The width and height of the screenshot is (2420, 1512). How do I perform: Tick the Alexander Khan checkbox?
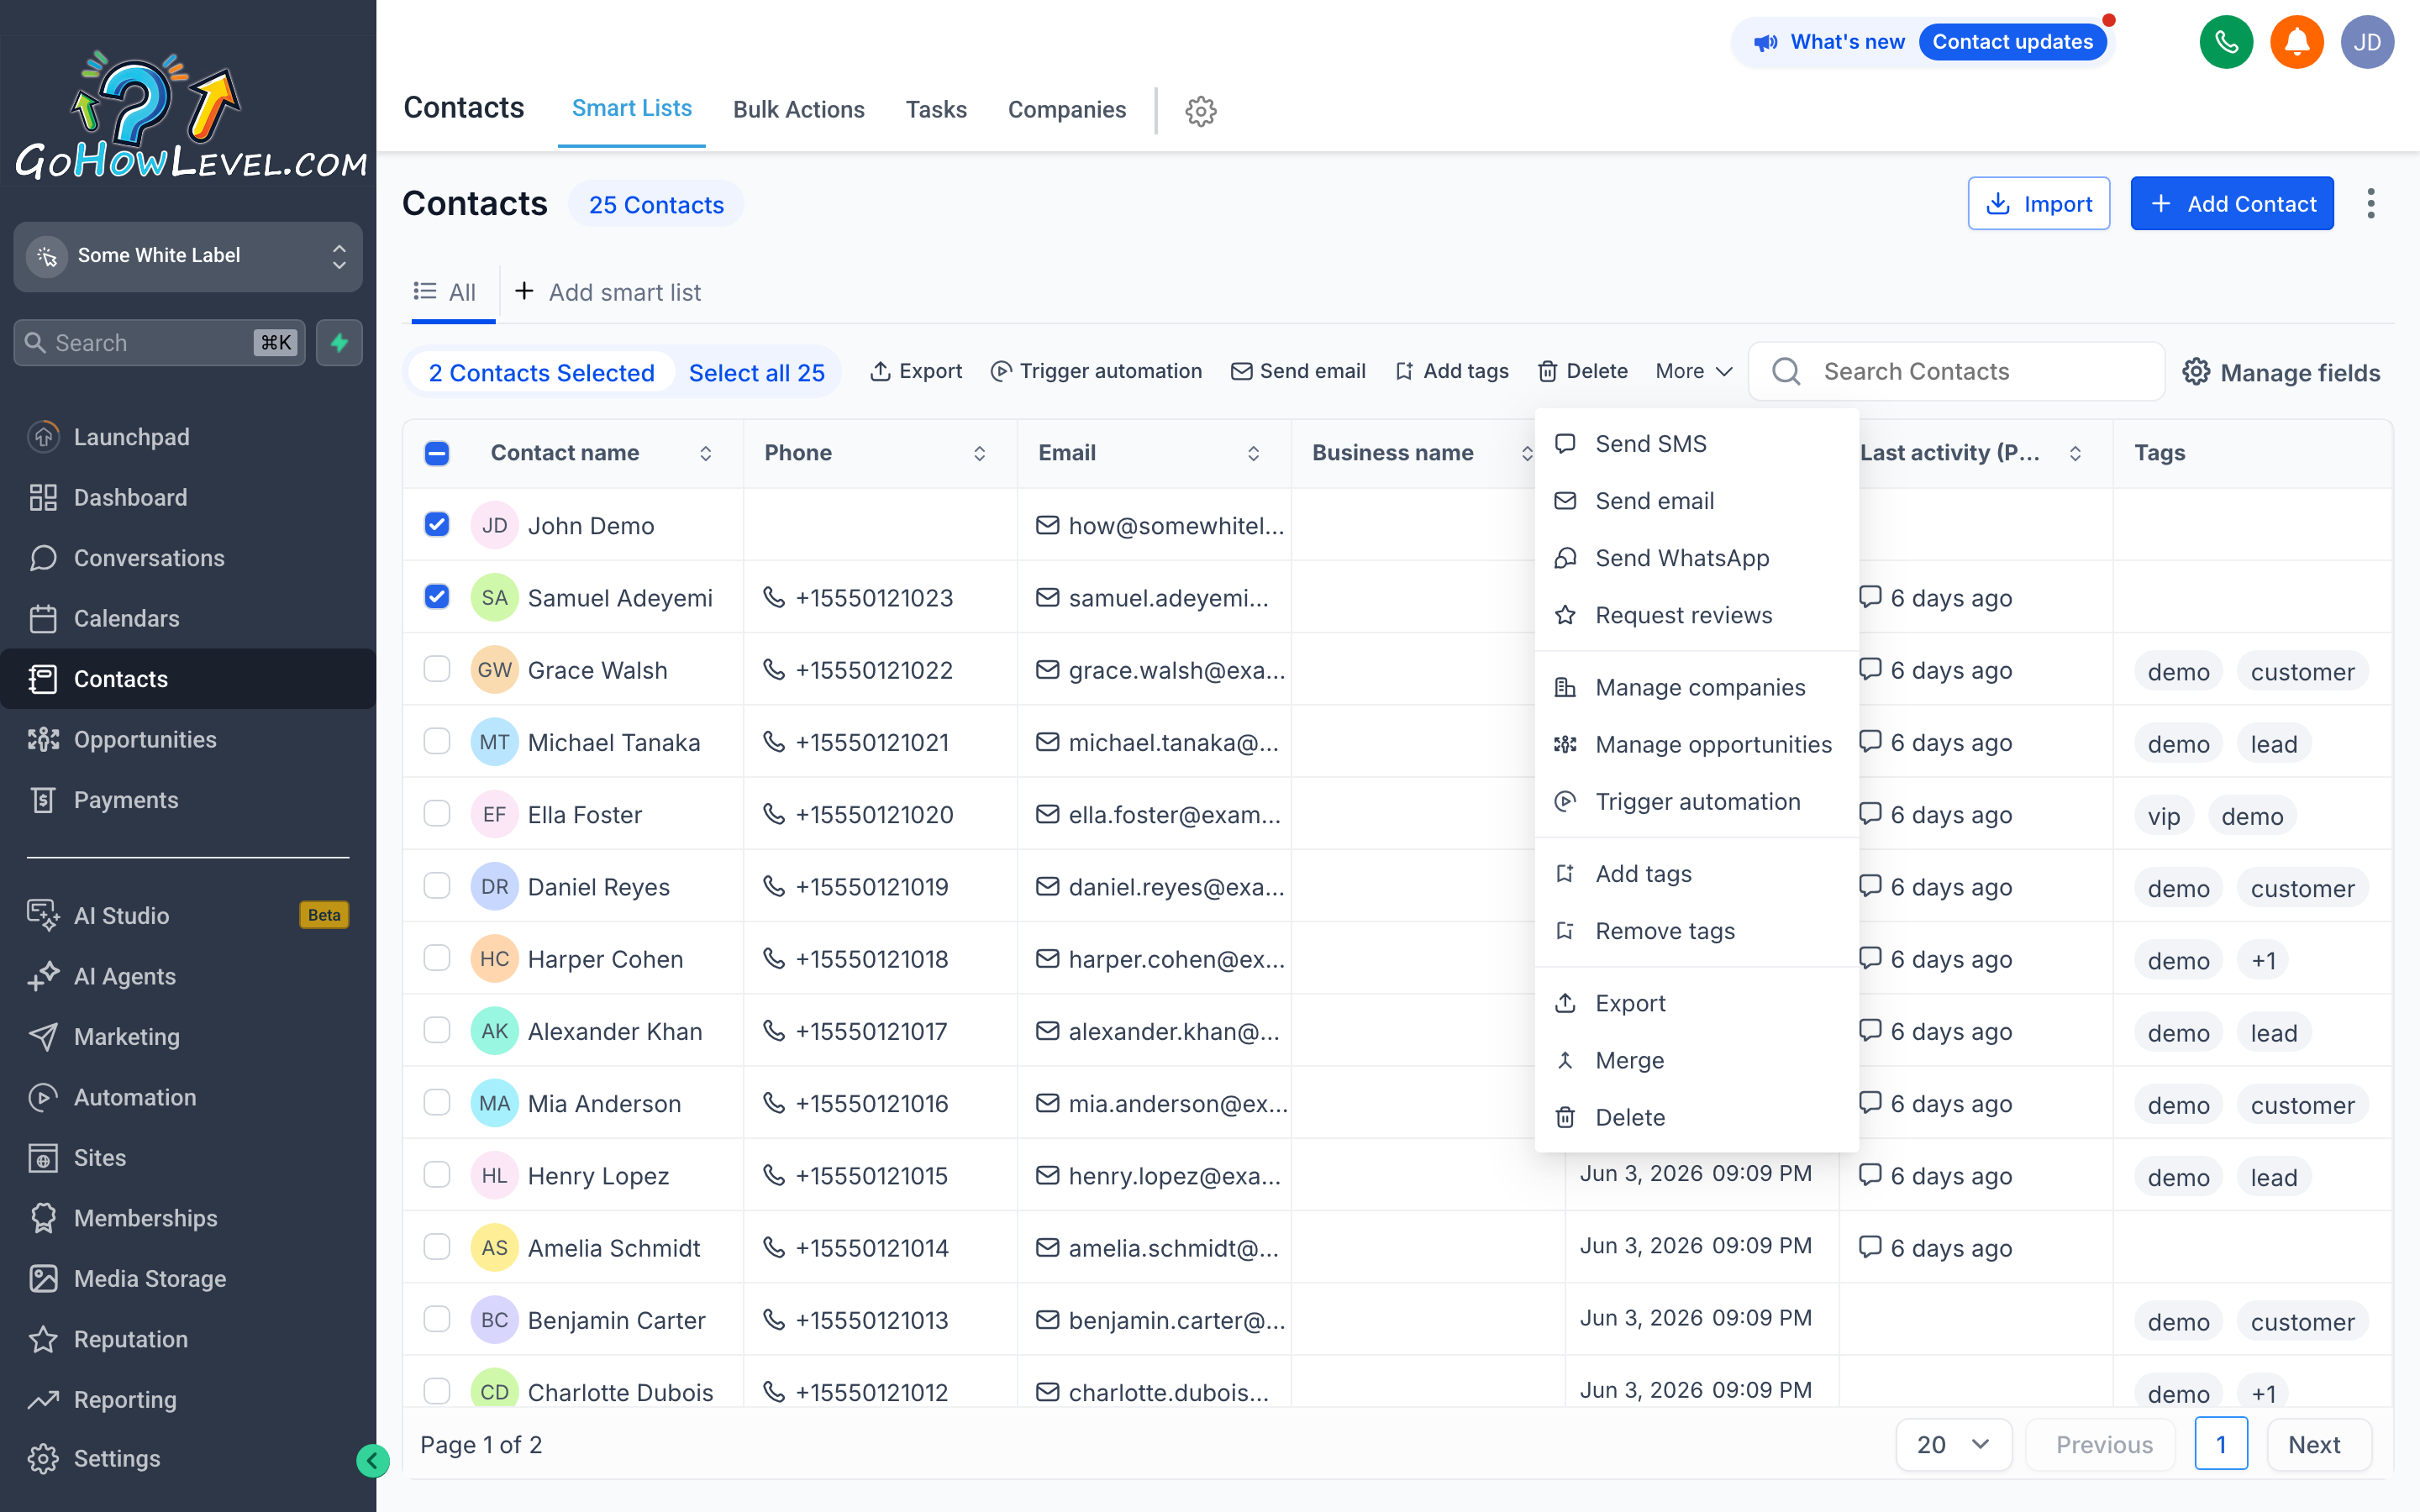(437, 1030)
